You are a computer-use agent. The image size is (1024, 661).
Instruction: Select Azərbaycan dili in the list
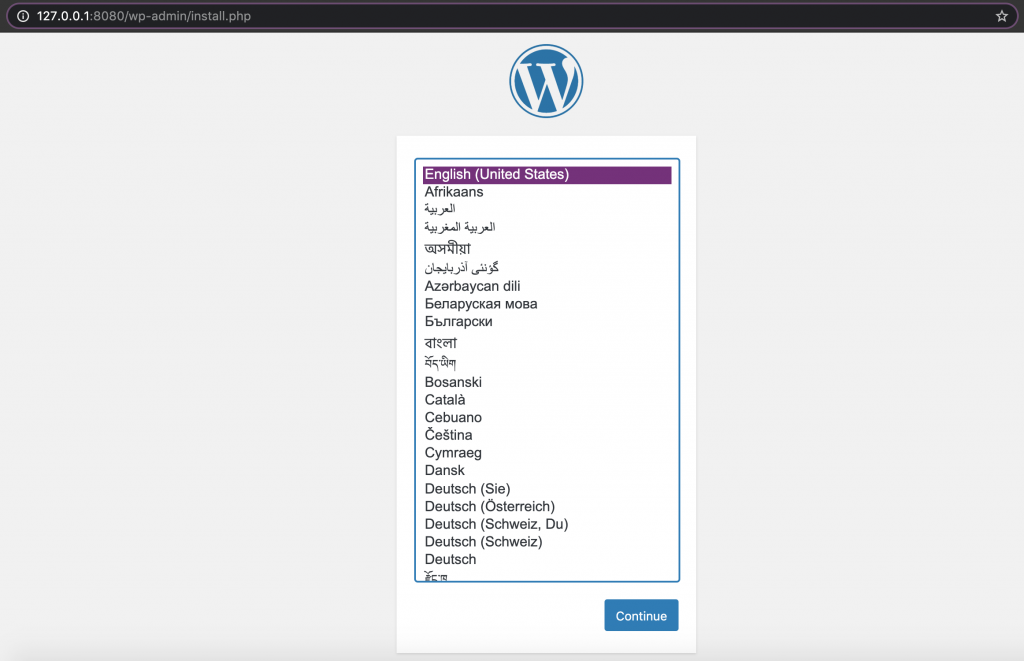pyautogui.click(x=472, y=286)
